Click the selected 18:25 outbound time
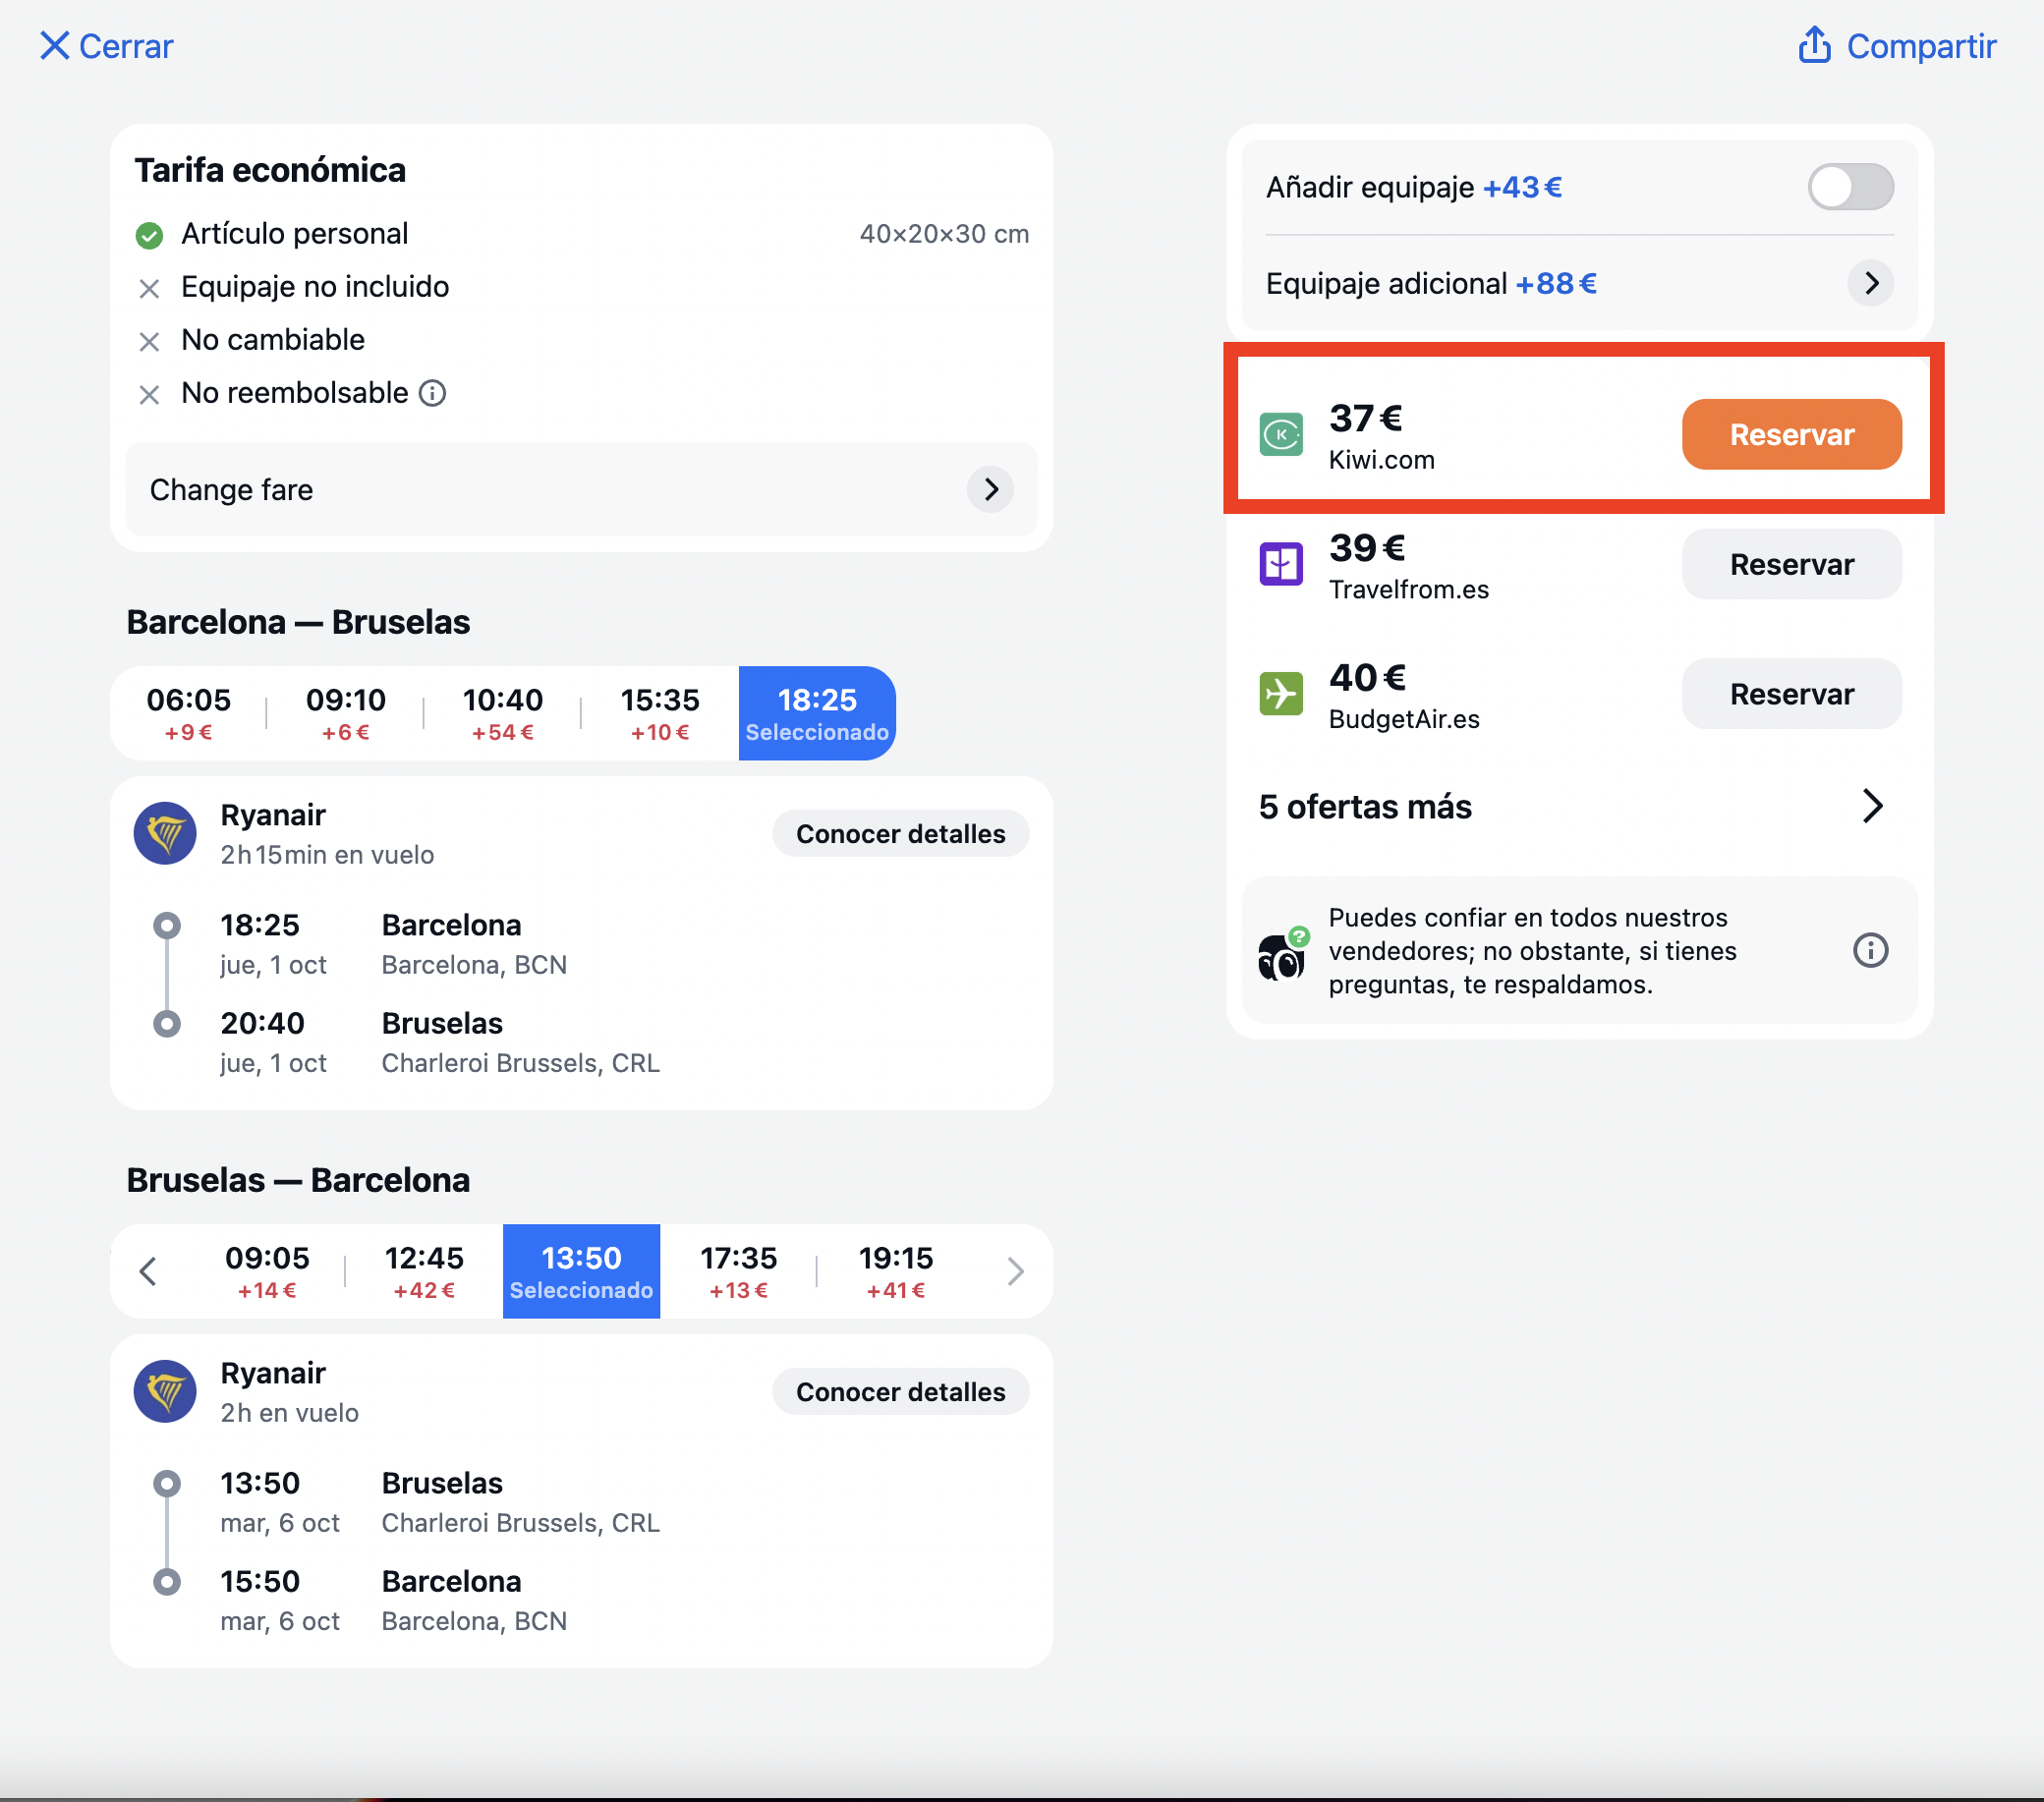 (817, 713)
